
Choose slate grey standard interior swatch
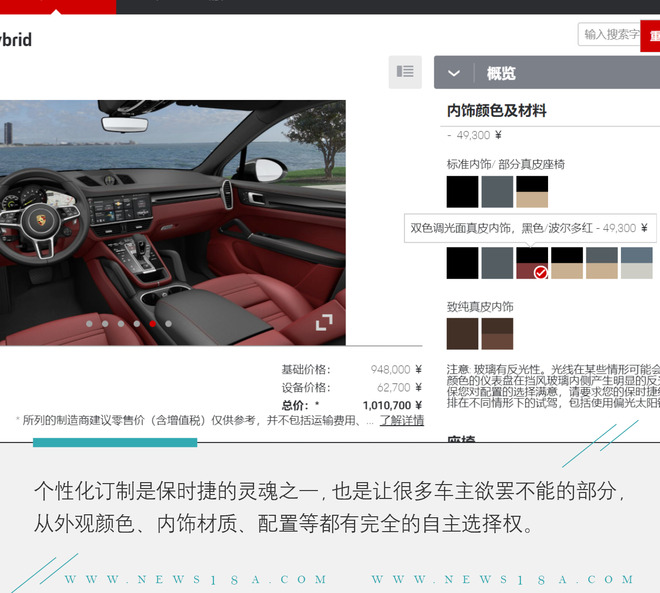(x=497, y=192)
